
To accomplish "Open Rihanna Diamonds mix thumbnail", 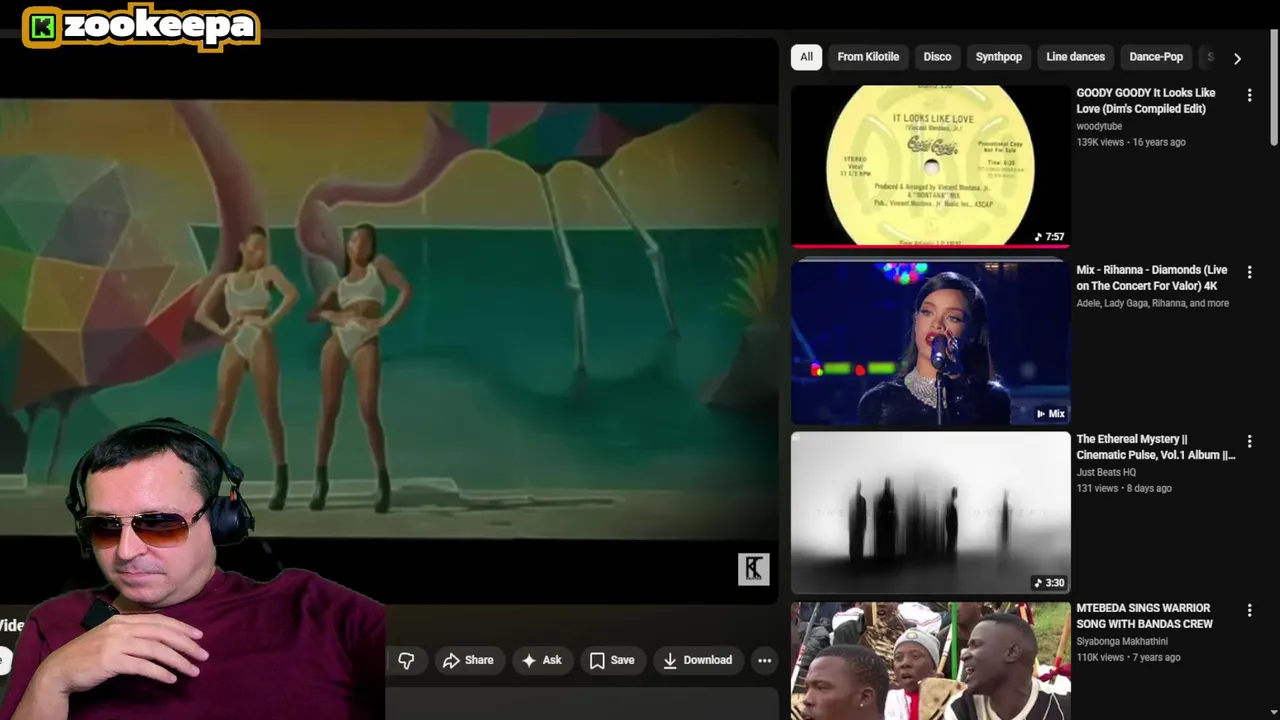I will (x=930, y=343).
